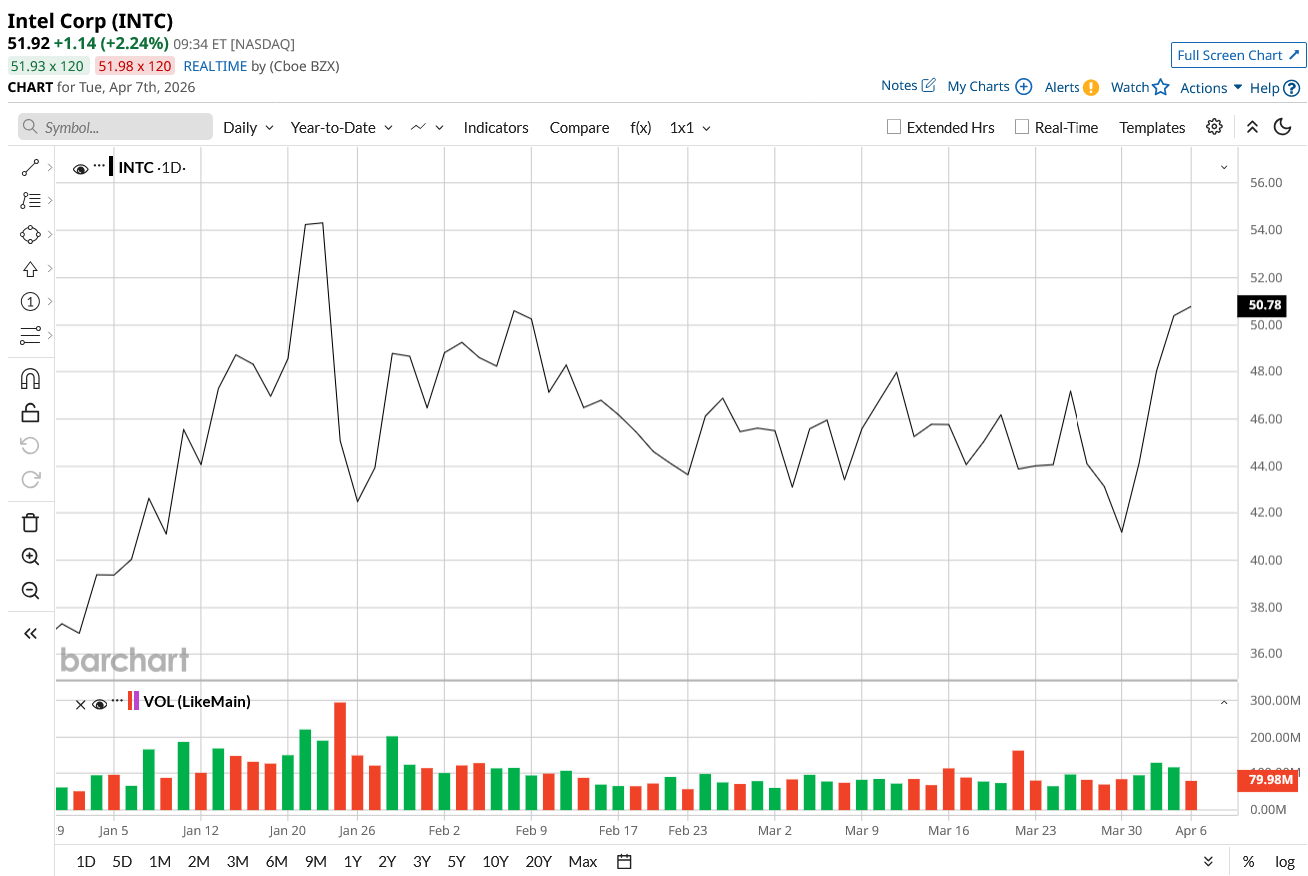Set an alert with the Alerts icon
The image size is (1308, 876).
1091,87
